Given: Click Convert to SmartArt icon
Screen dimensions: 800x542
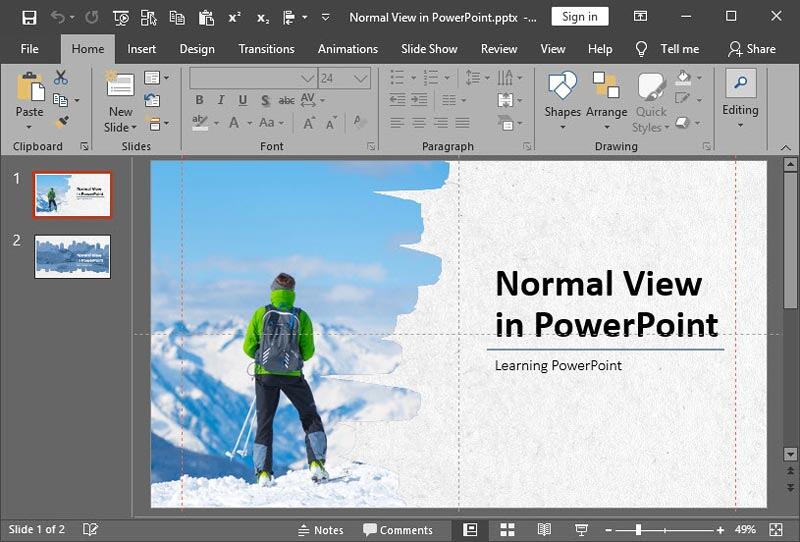Looking at the screenshot, I should coord(505,122).
